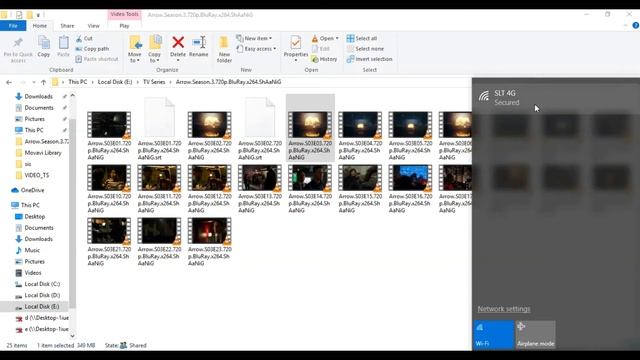Switch to the Home ribbon tab
Screen dimensions: 640x360
pyautogui.click(x=40, y=26)
